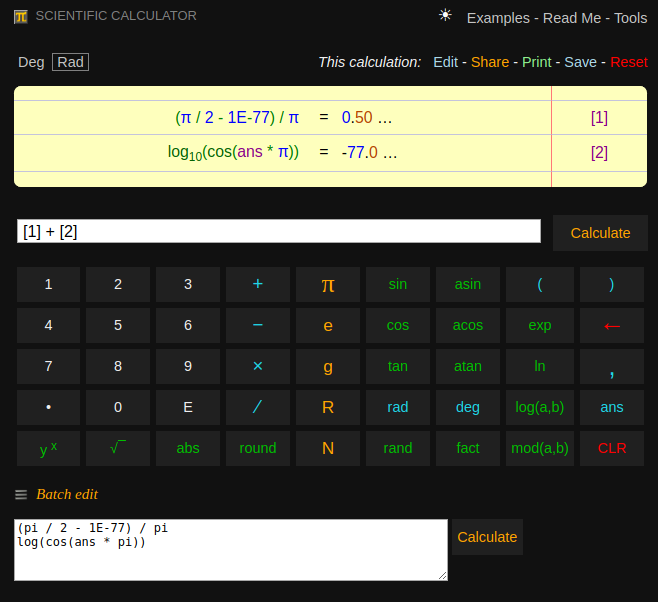Insert the division slash key

point(258,407)
